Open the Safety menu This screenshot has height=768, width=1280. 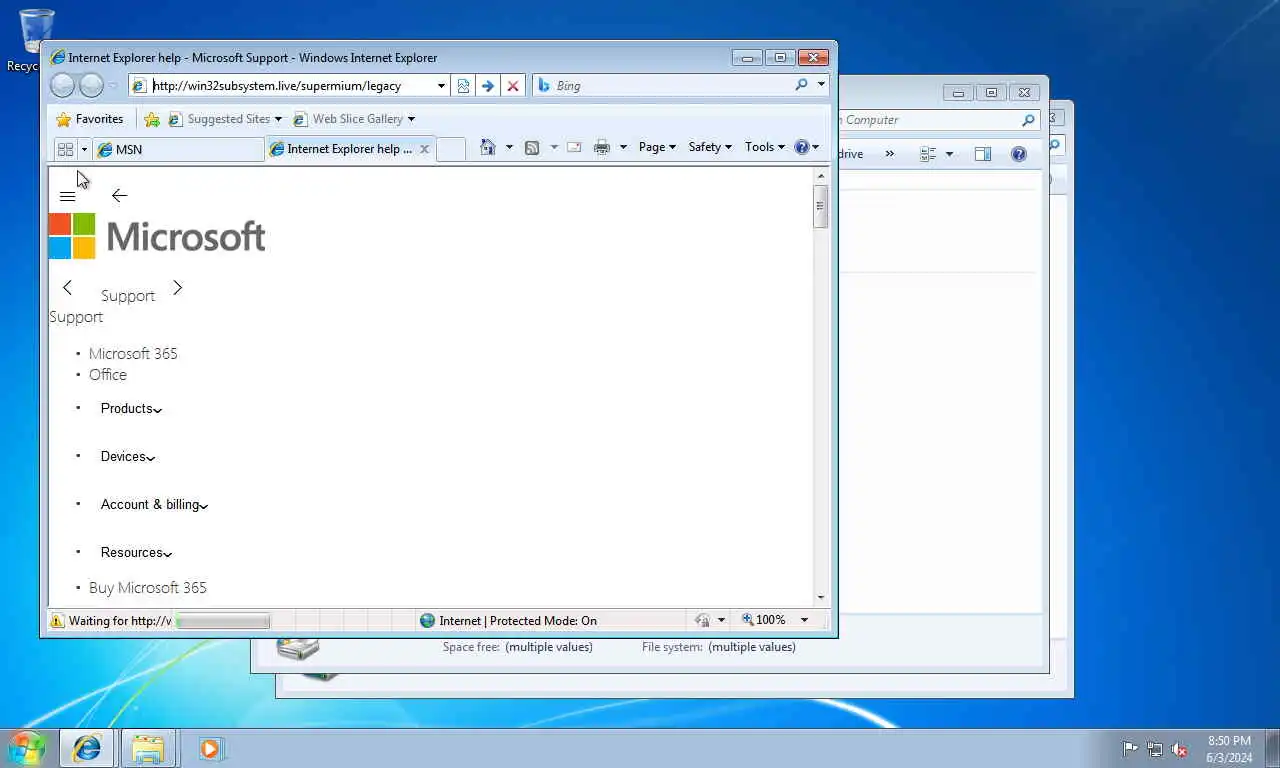710,147
